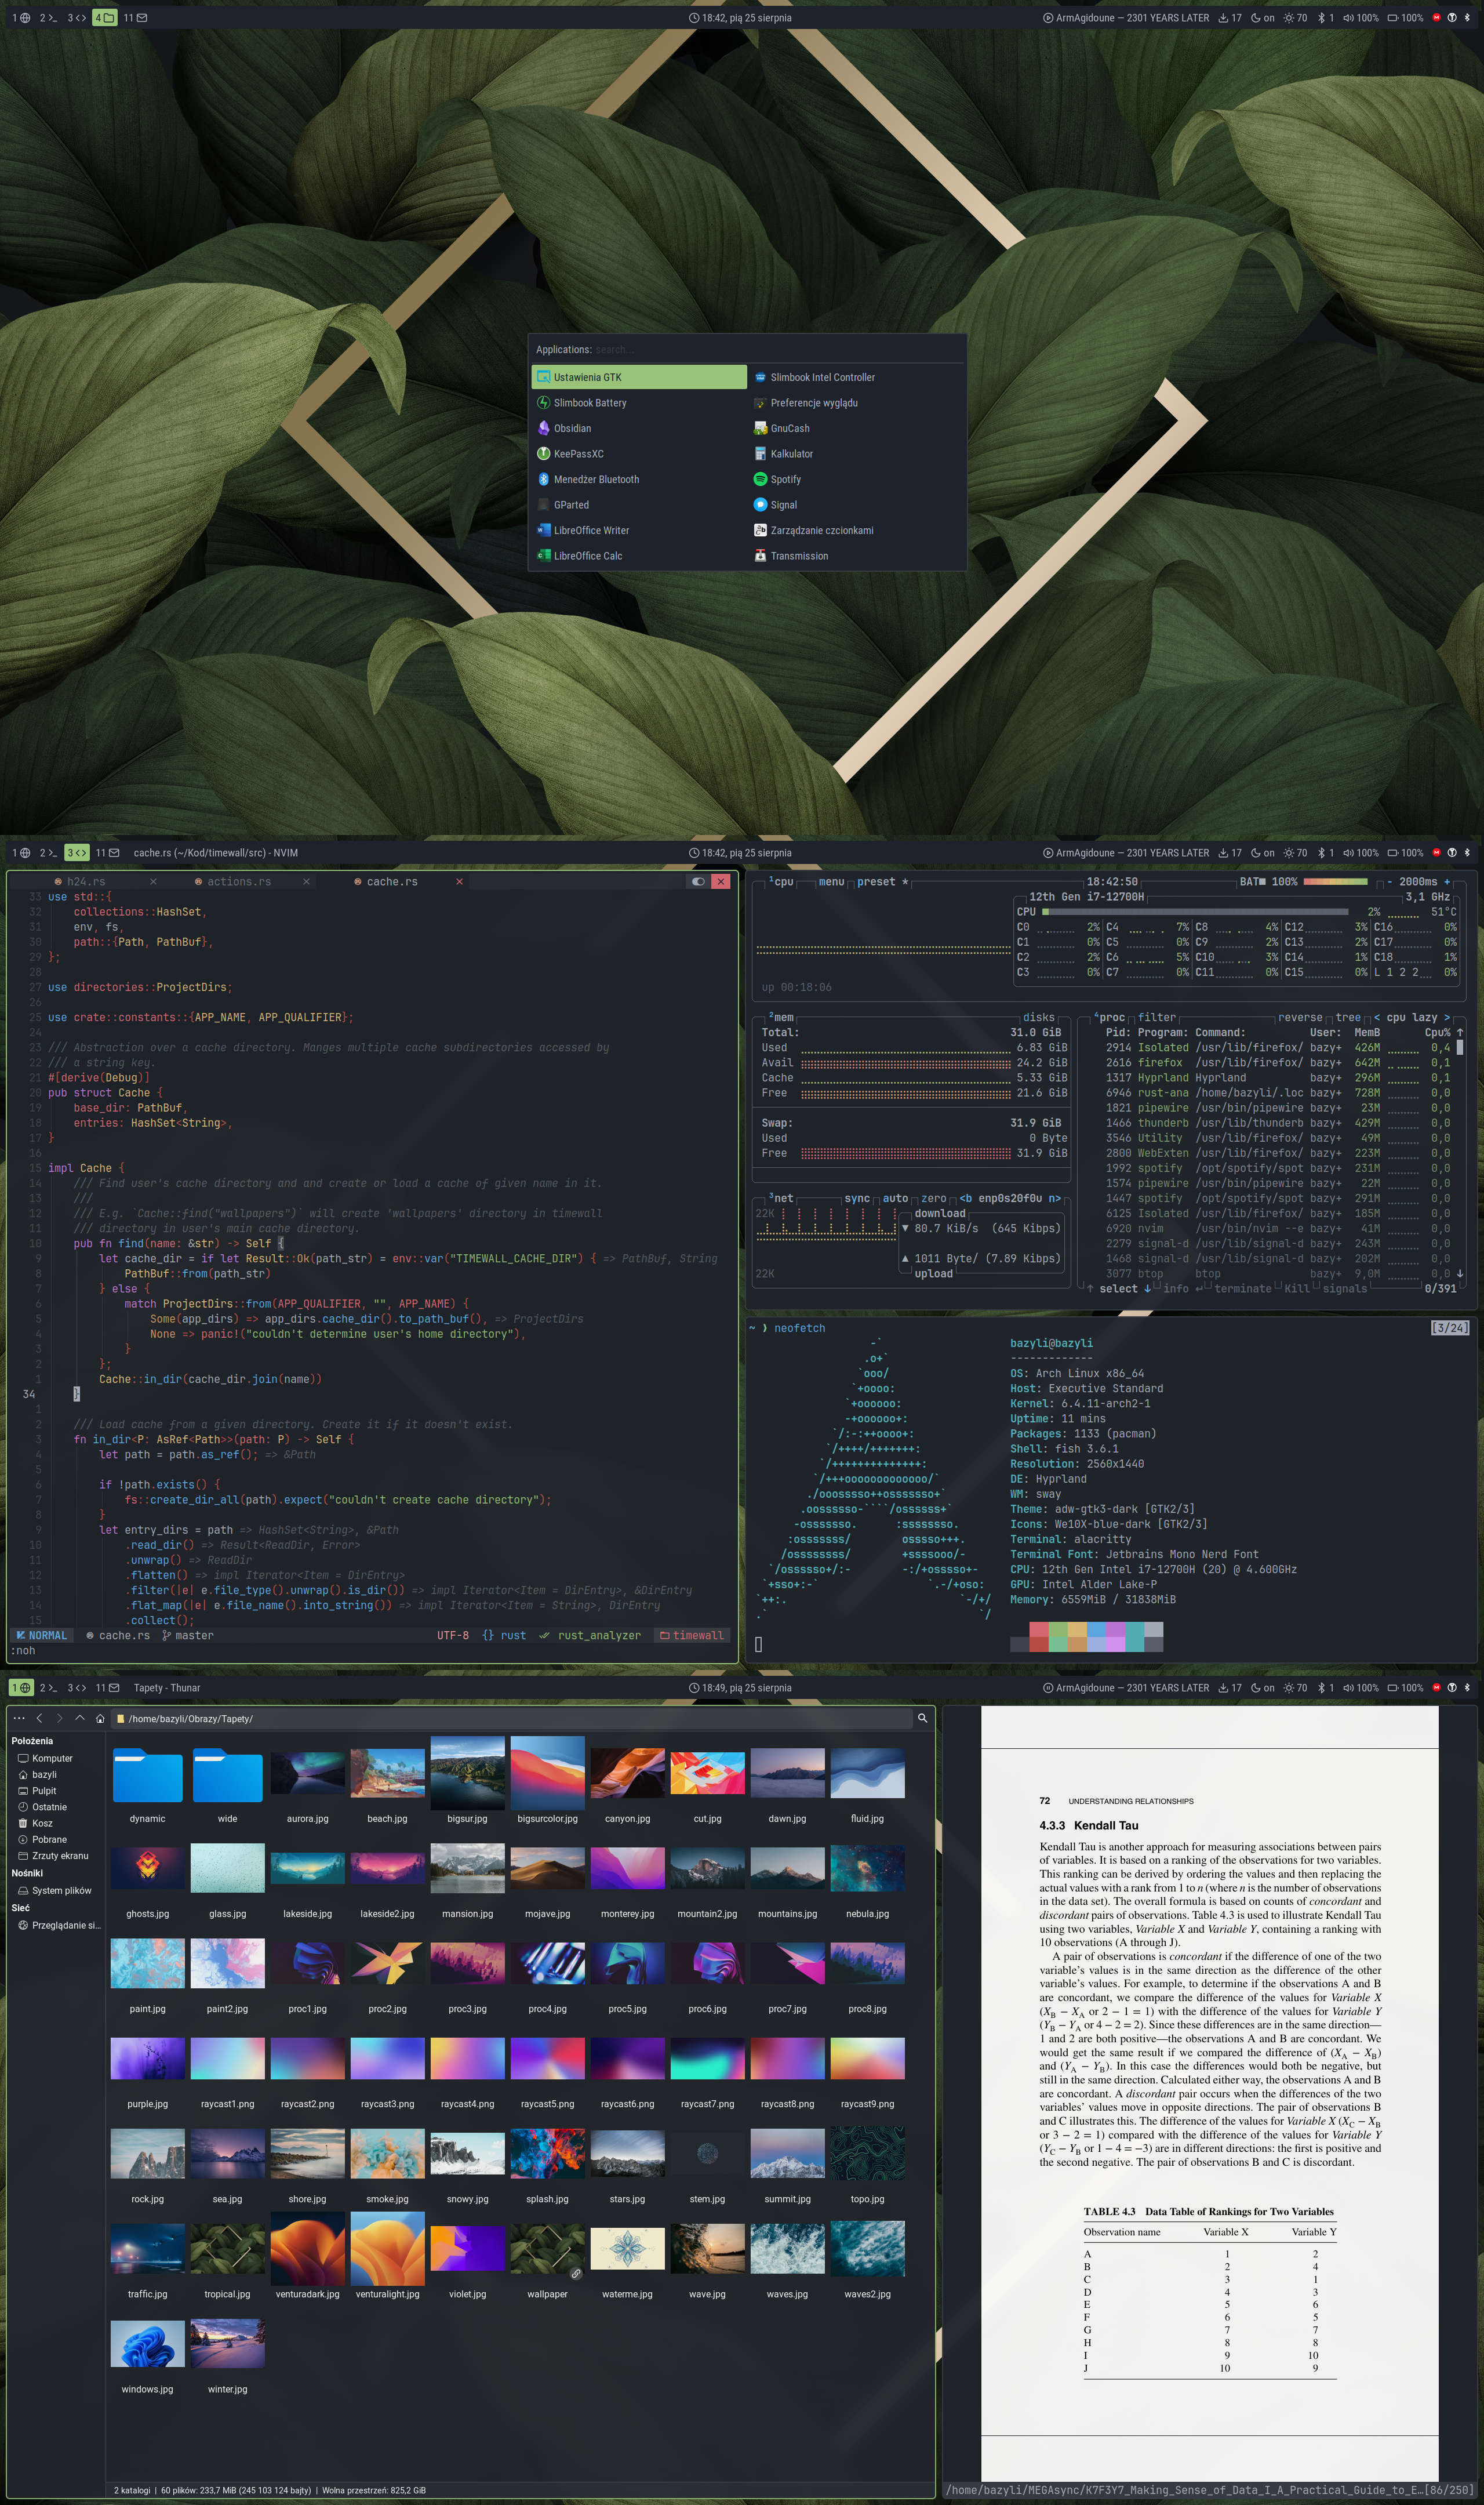Toggle the switch icon in the nvim tab bar
1484x2505 pixels.
[x=698, y=881]
